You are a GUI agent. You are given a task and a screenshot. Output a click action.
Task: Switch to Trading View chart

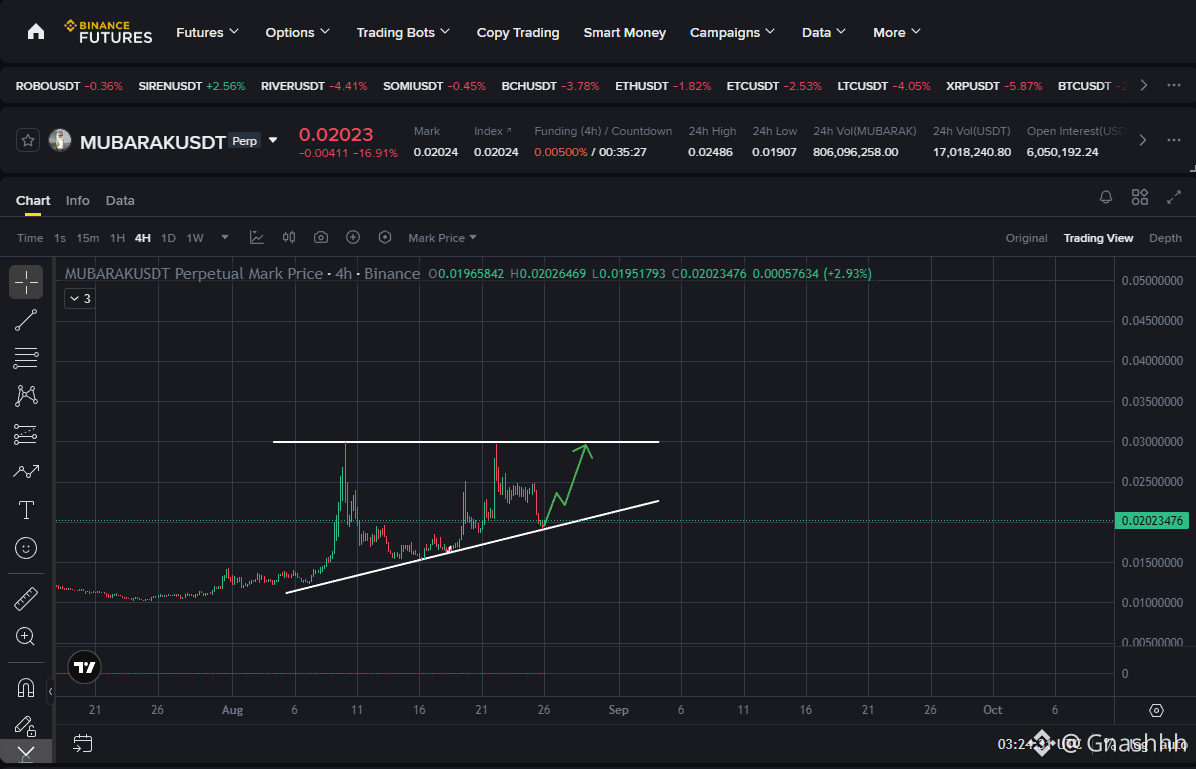point(1098,238)
